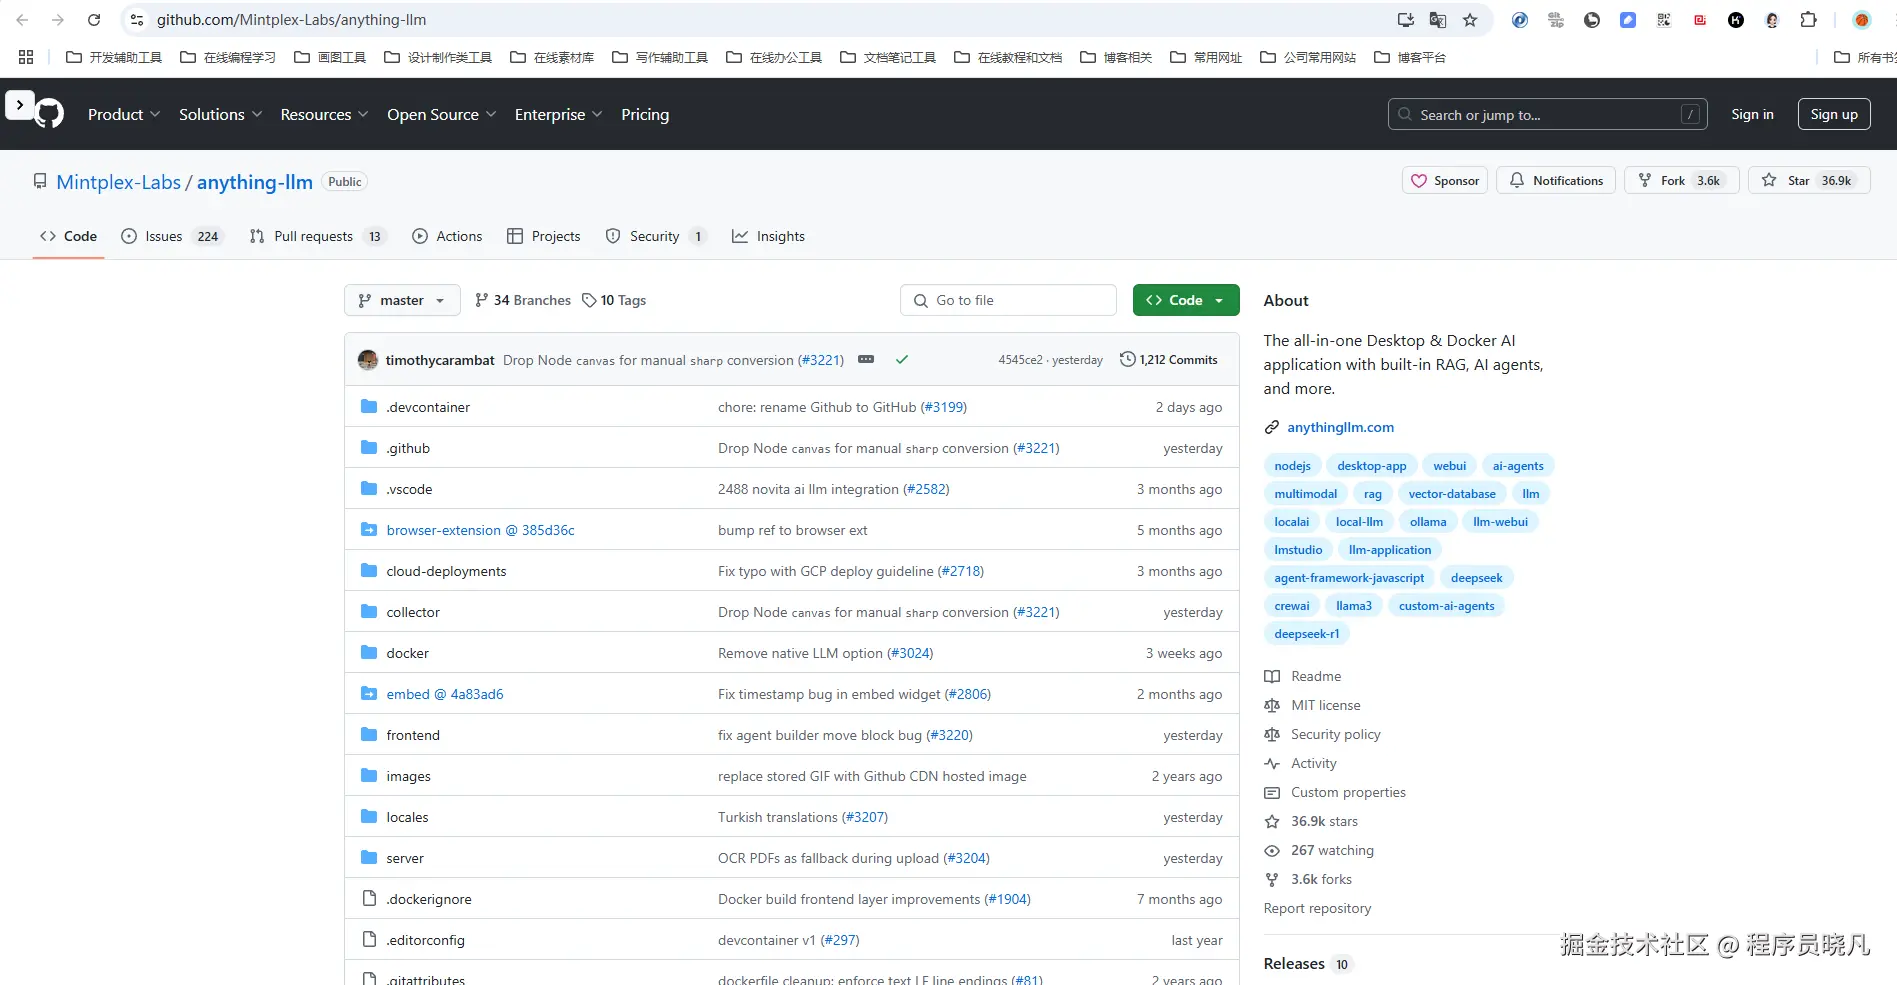Click the Pricing nav link
1897x985 pixels.
click(x=645, y=115)
